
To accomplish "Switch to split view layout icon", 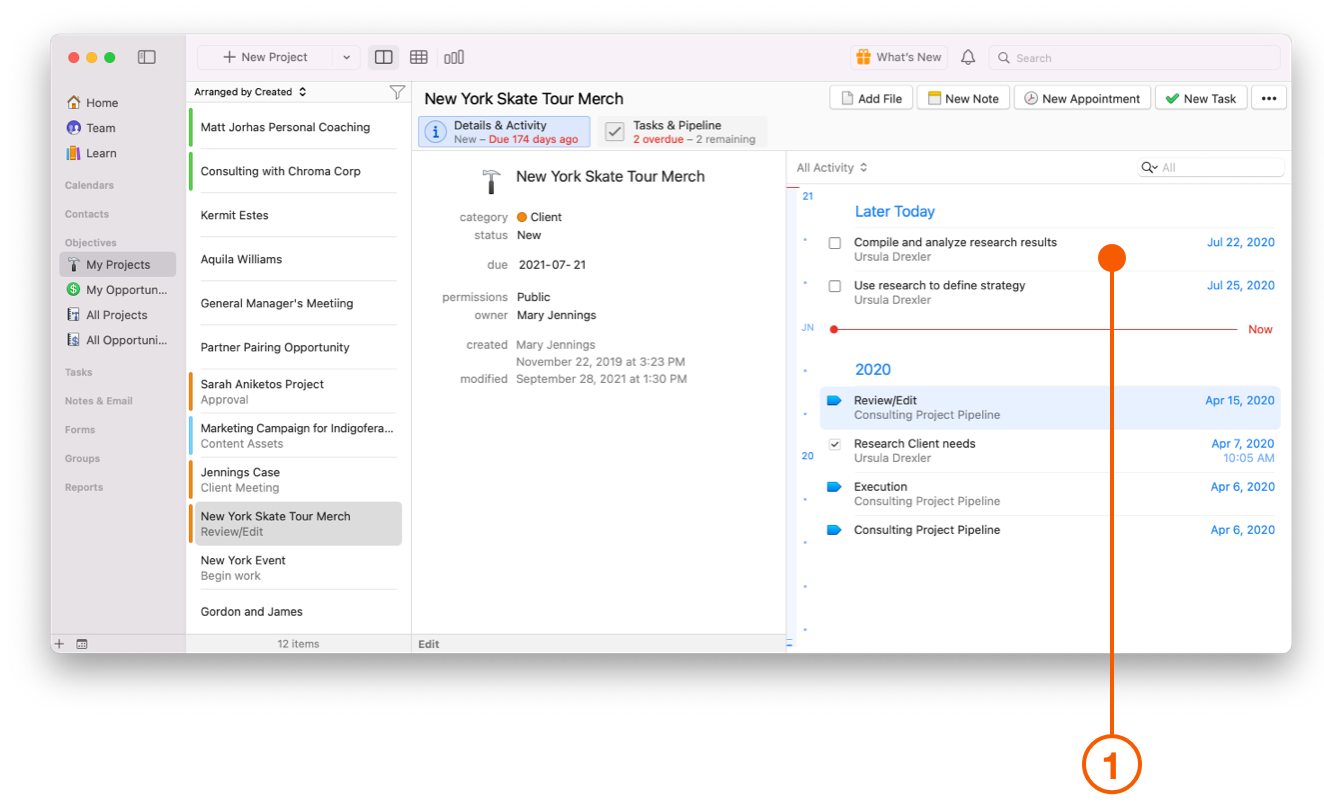I will (x=383, y=57).
